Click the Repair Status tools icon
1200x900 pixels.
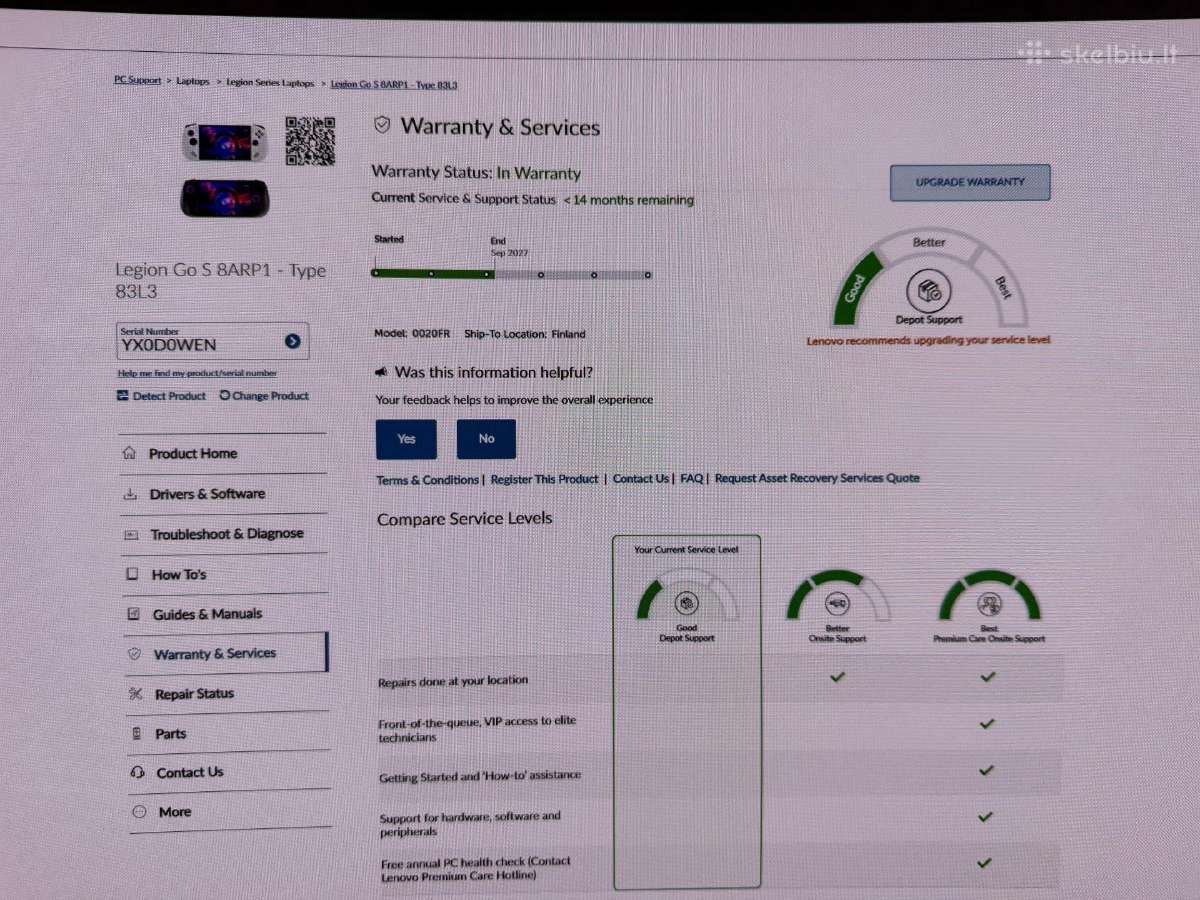pos(135,694)
